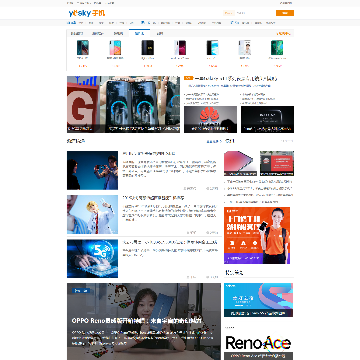Viewport: 360px width, 360px height.
Task: Open the phones speed test feature image
Action: [x=140, y=104]
